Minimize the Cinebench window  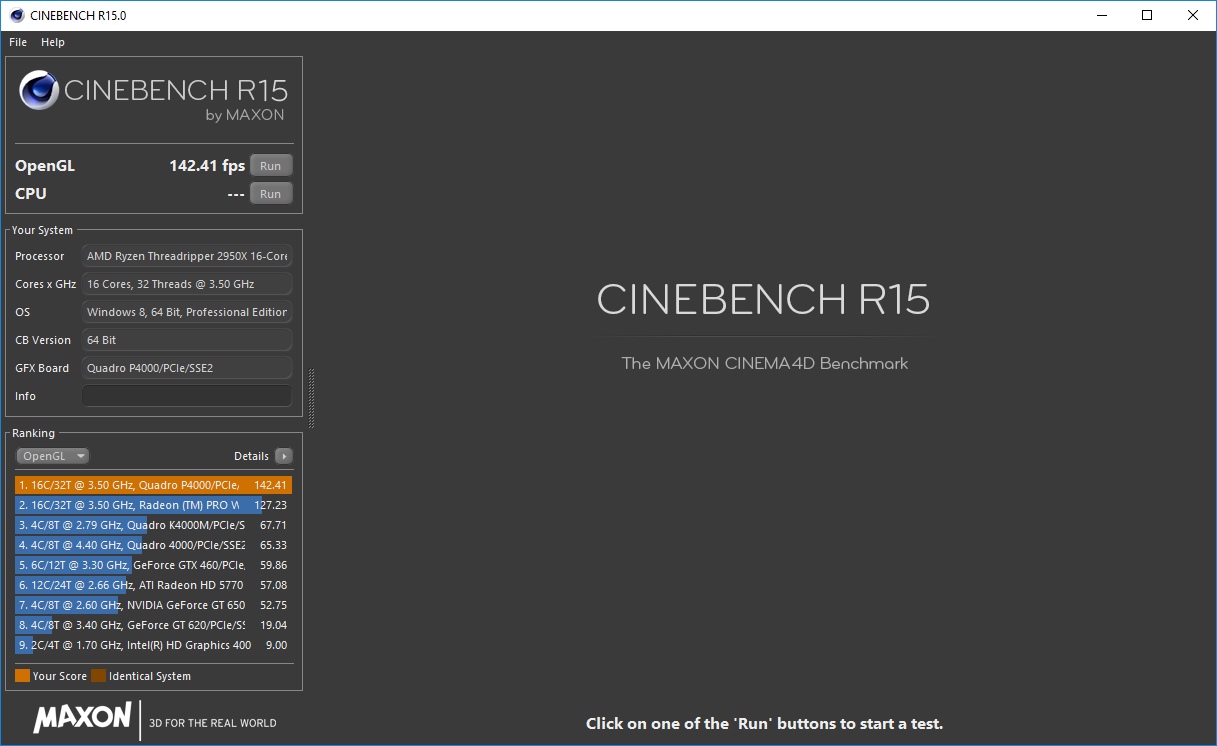pos(1102,15)
